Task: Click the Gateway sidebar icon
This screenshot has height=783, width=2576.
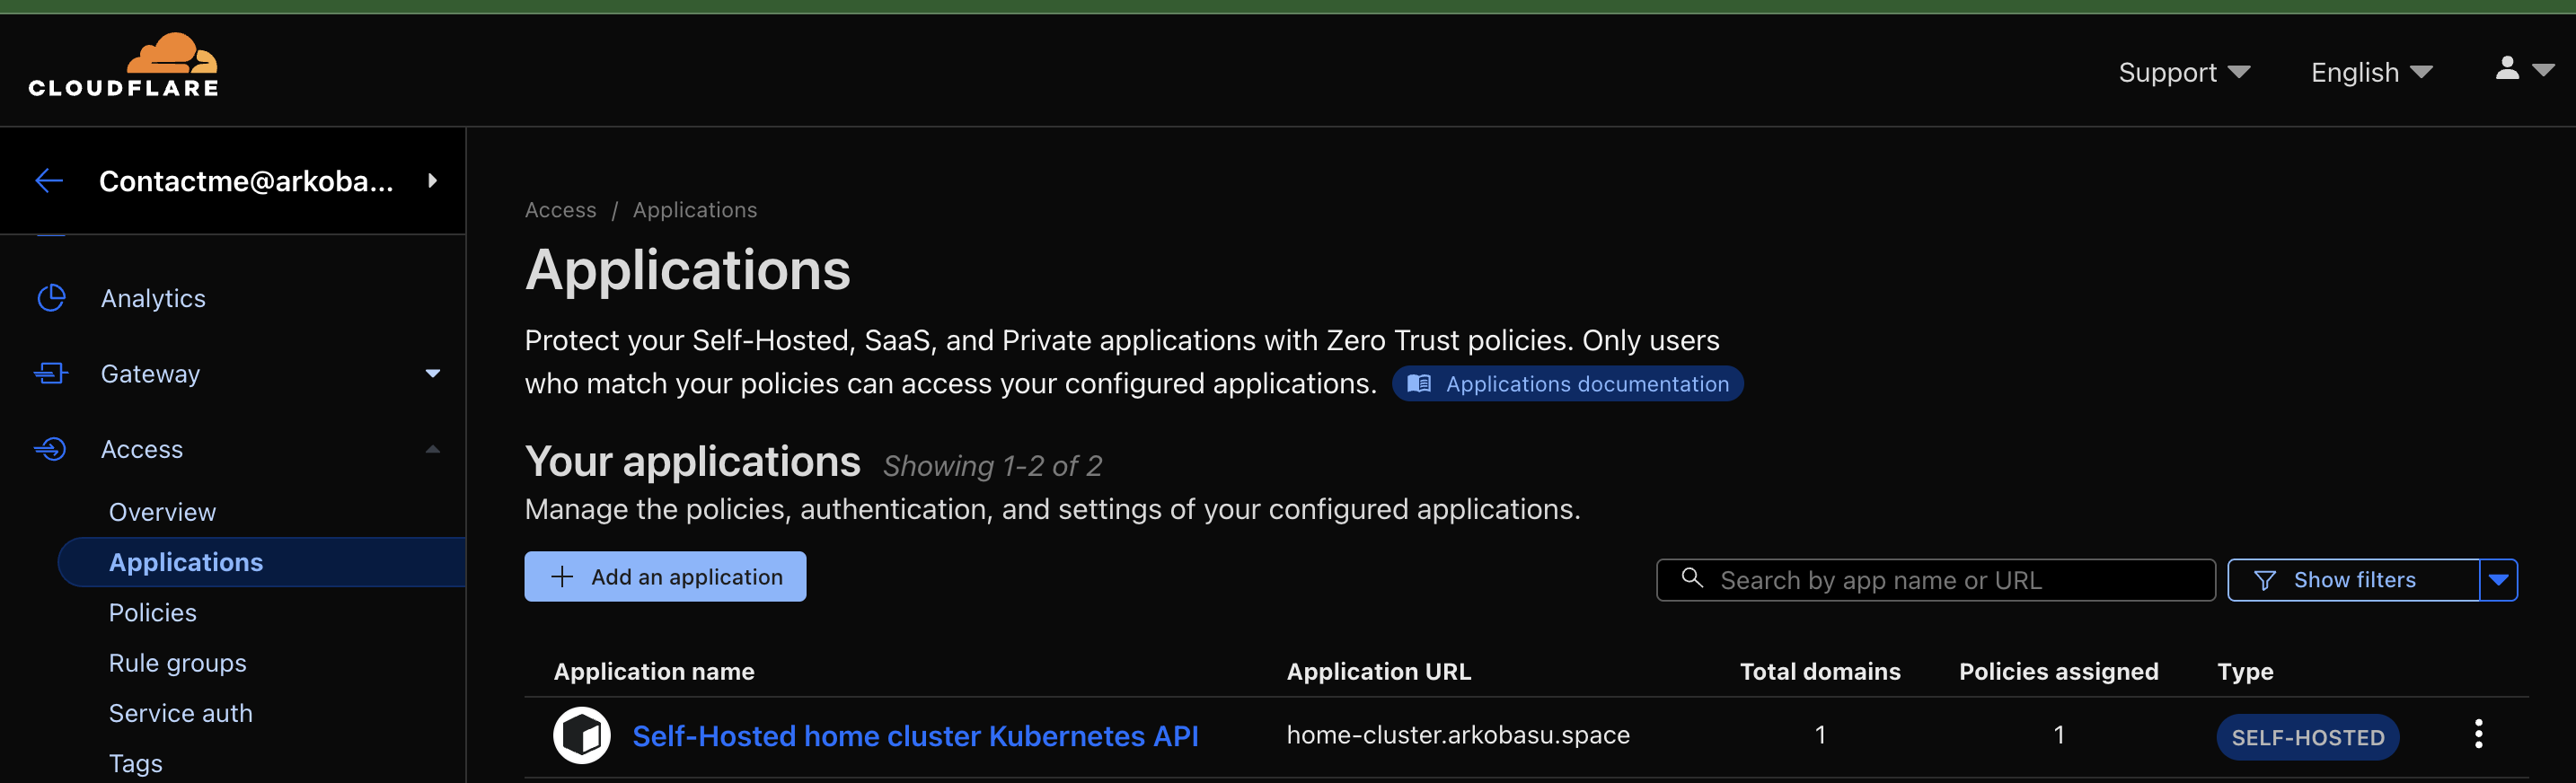Action: click(x=51, y=373)
